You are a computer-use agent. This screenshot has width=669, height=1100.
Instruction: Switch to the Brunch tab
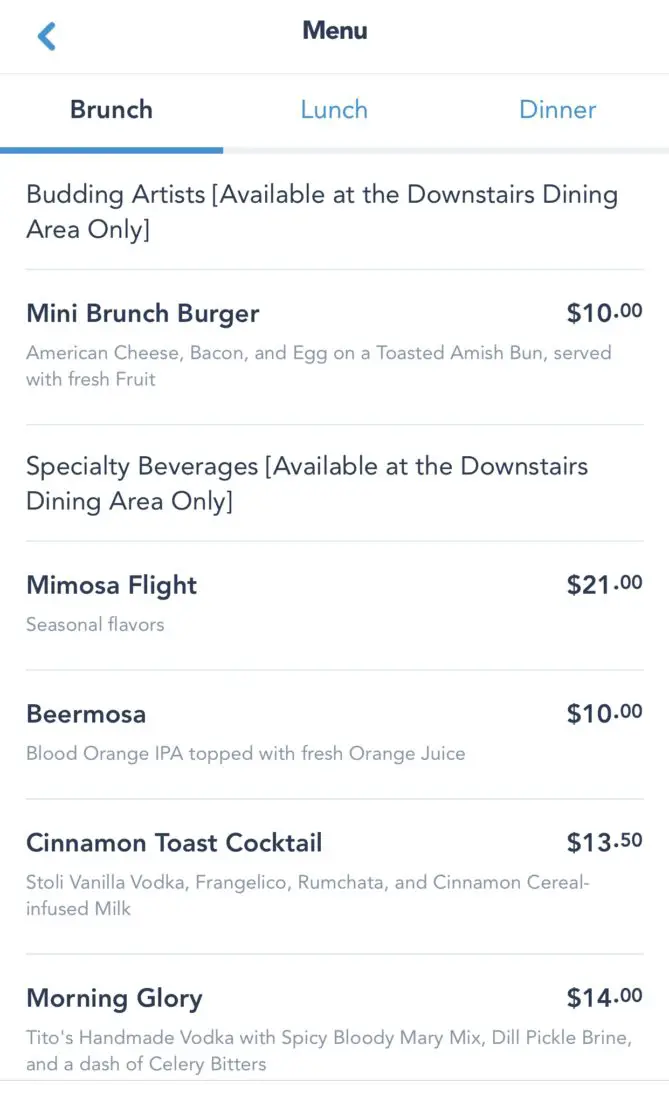[x=111, y=110]
